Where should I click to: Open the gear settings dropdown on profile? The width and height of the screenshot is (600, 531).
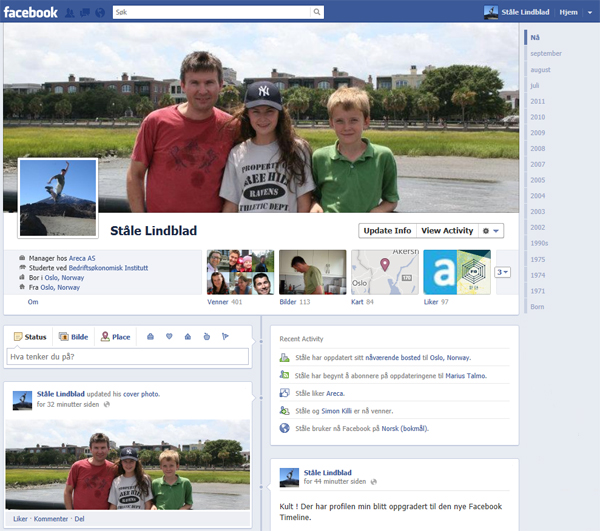tap(491, 231)
